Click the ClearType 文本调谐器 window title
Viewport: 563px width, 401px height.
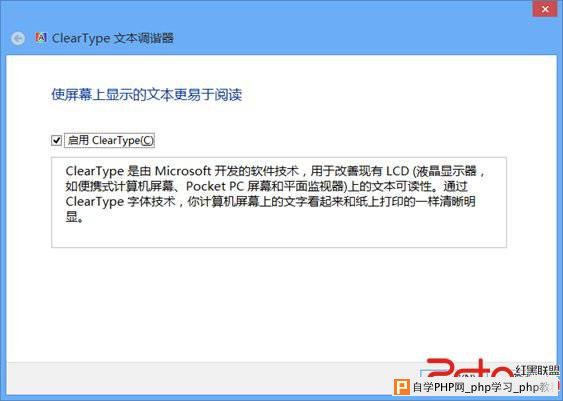click(113, 38)
